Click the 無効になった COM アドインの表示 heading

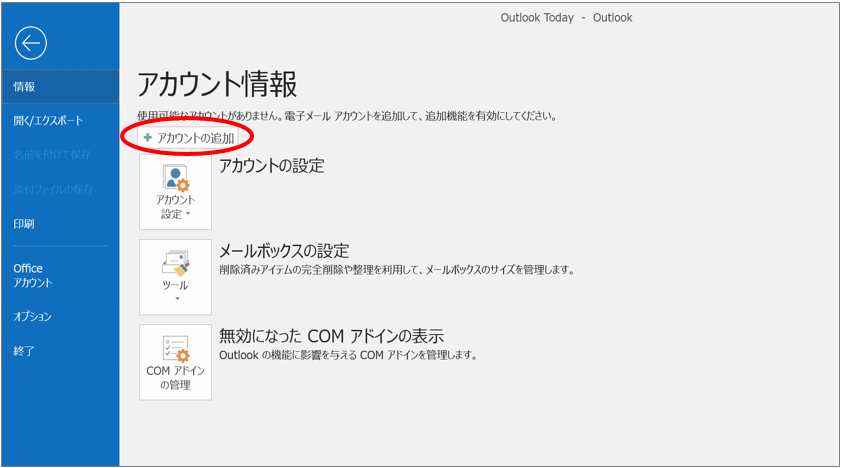(331, 336)
